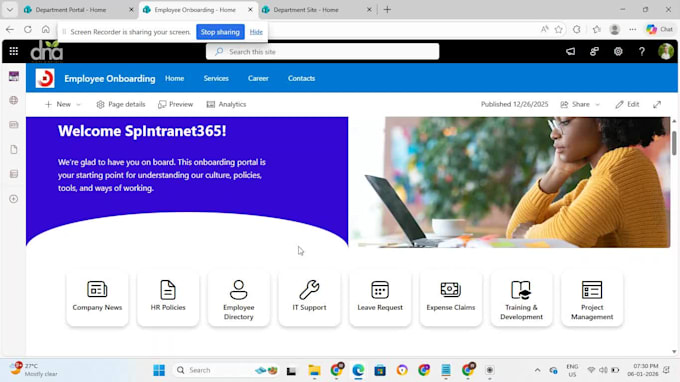Open the Services nav item

pyautogui.click(x=216, y=78)
